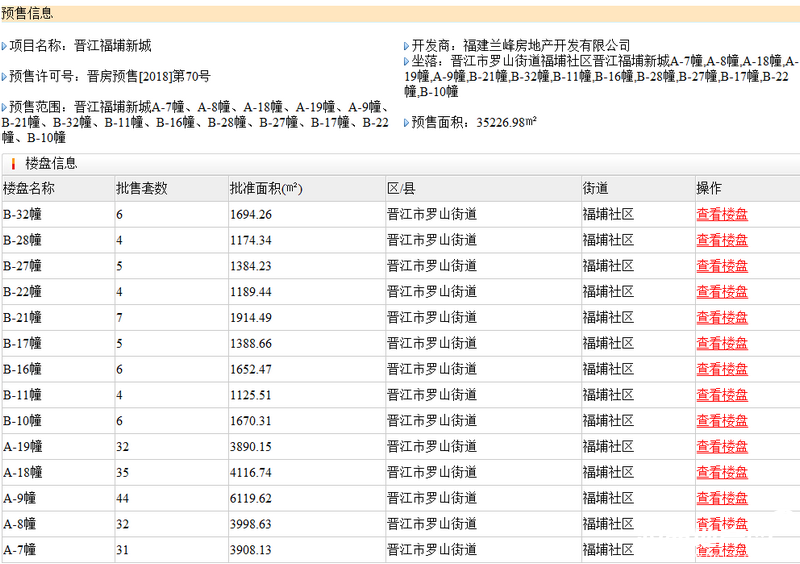Click project name 晋江福埔新城
The width and height of the screenshot is (800, 564).
coord(113,46)
